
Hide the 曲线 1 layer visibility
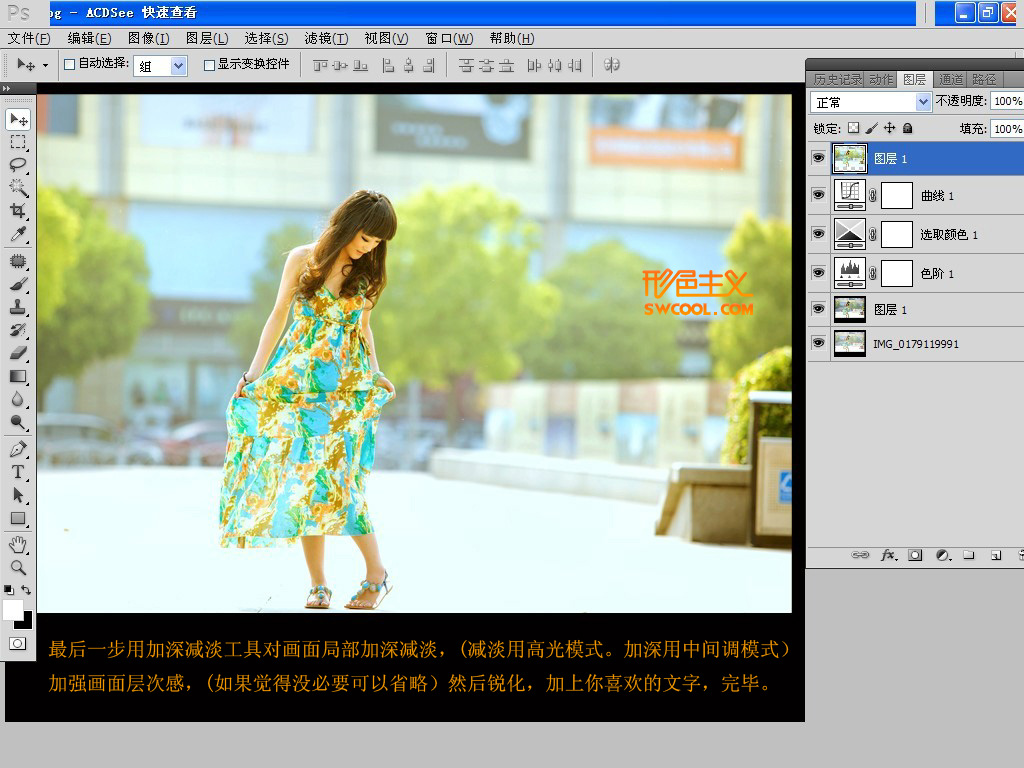click(819, 196)
